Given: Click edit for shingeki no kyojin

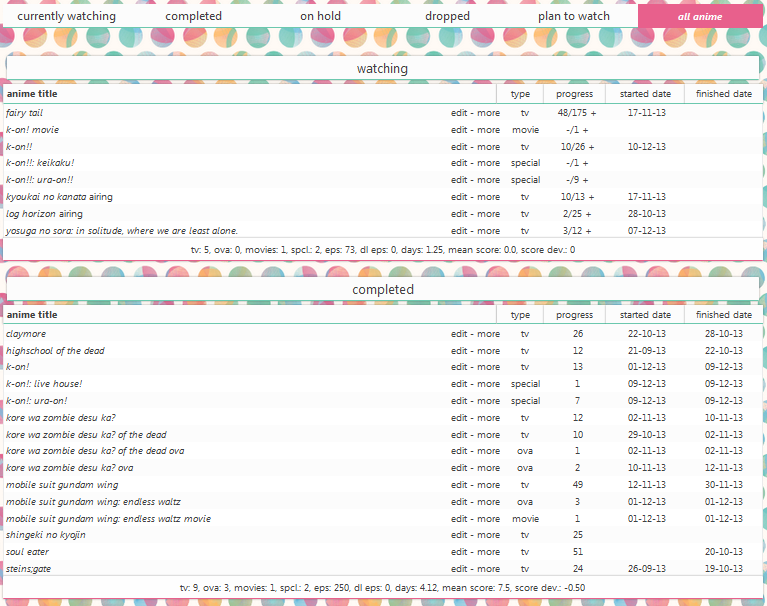Looking at the screenshot, I should click(x=459, y=535).
